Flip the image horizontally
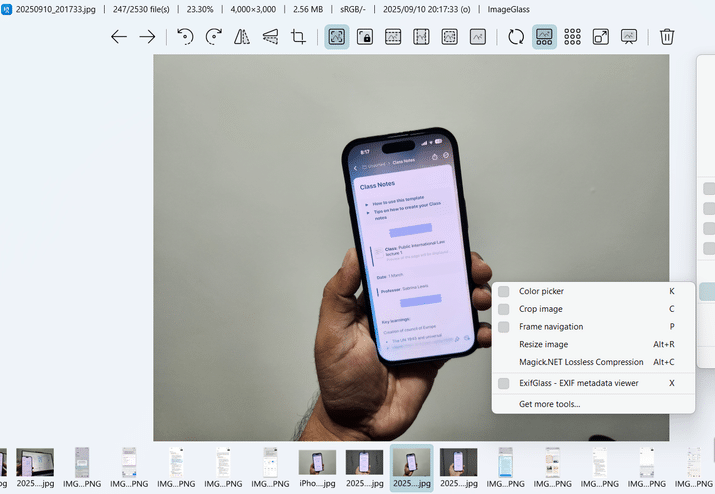Image resolution: width=715 pixels, height=494 pixels. click(242, 37)
